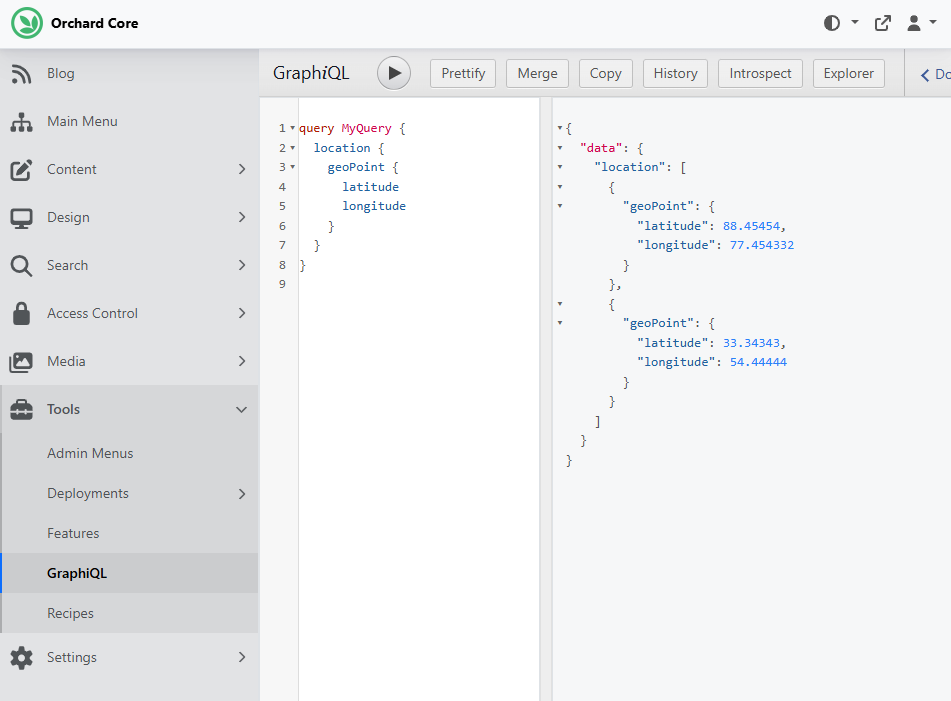Viewport: 951px width, 701px height.
Task: Open dropdown arrow beside user icon
Action: coord(933,22)
